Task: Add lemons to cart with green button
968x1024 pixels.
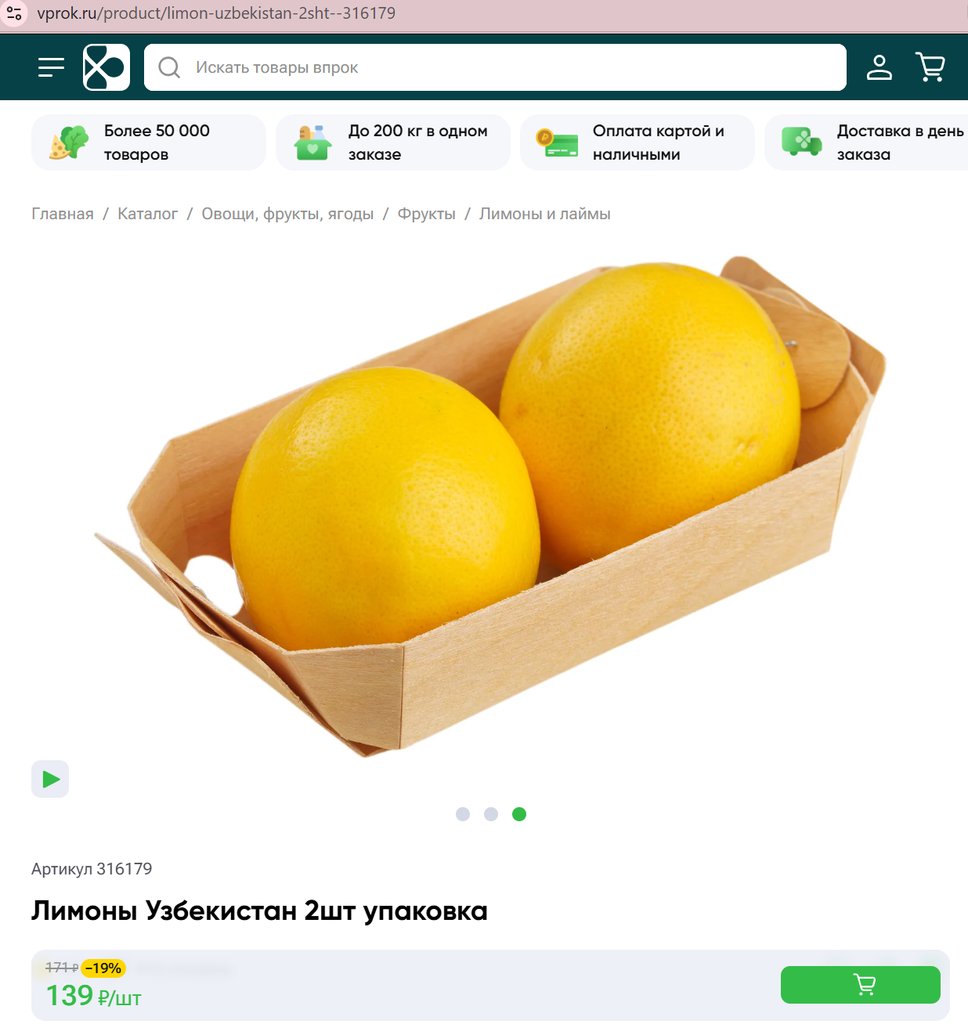Action: [860, 984]
